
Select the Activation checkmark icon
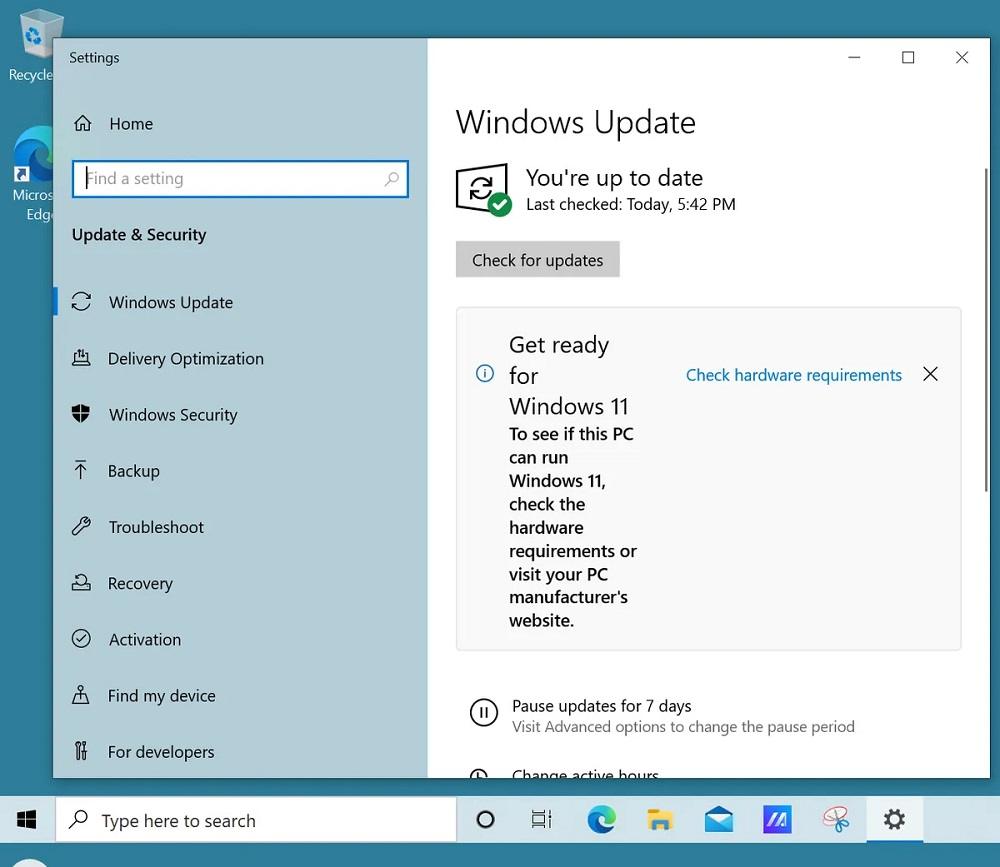click(82, 640)
